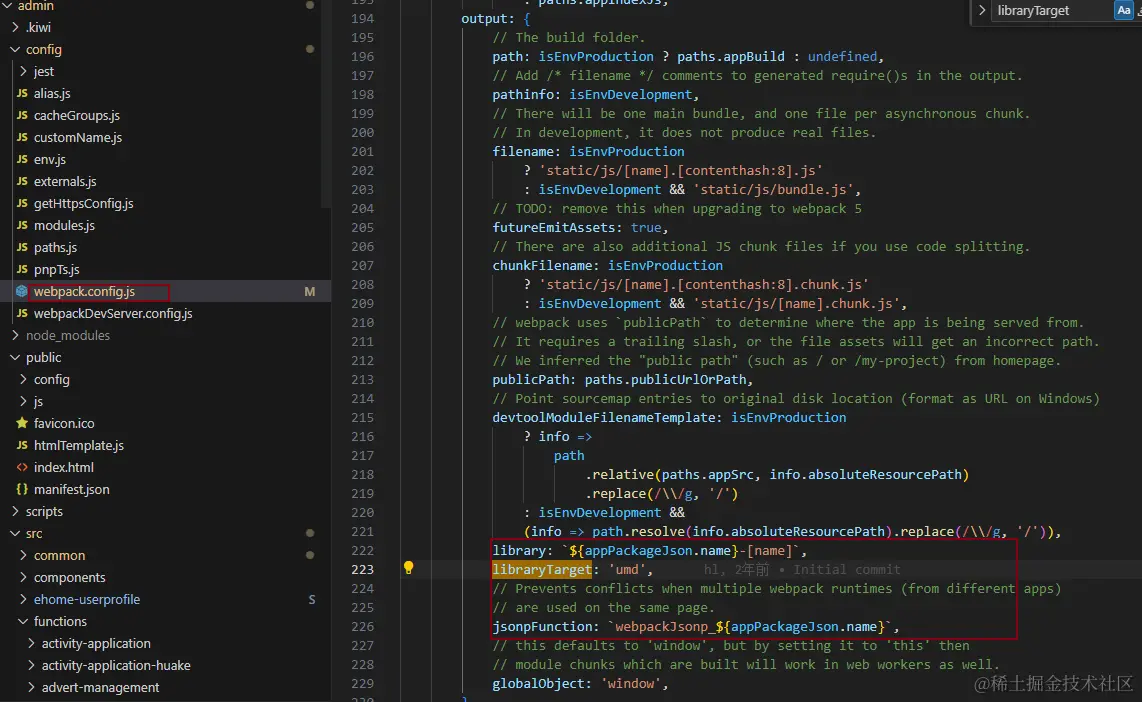Open env.js file
The width and height of the screenshot is (1142, 702).
(x=50, y=159)
